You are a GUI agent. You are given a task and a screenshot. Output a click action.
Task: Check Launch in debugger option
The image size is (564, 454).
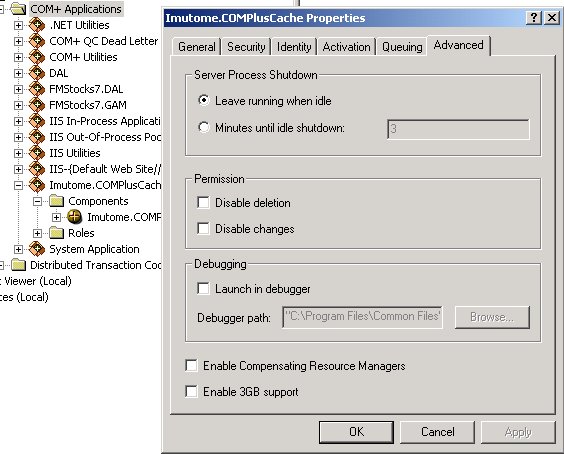click(203, 289)
